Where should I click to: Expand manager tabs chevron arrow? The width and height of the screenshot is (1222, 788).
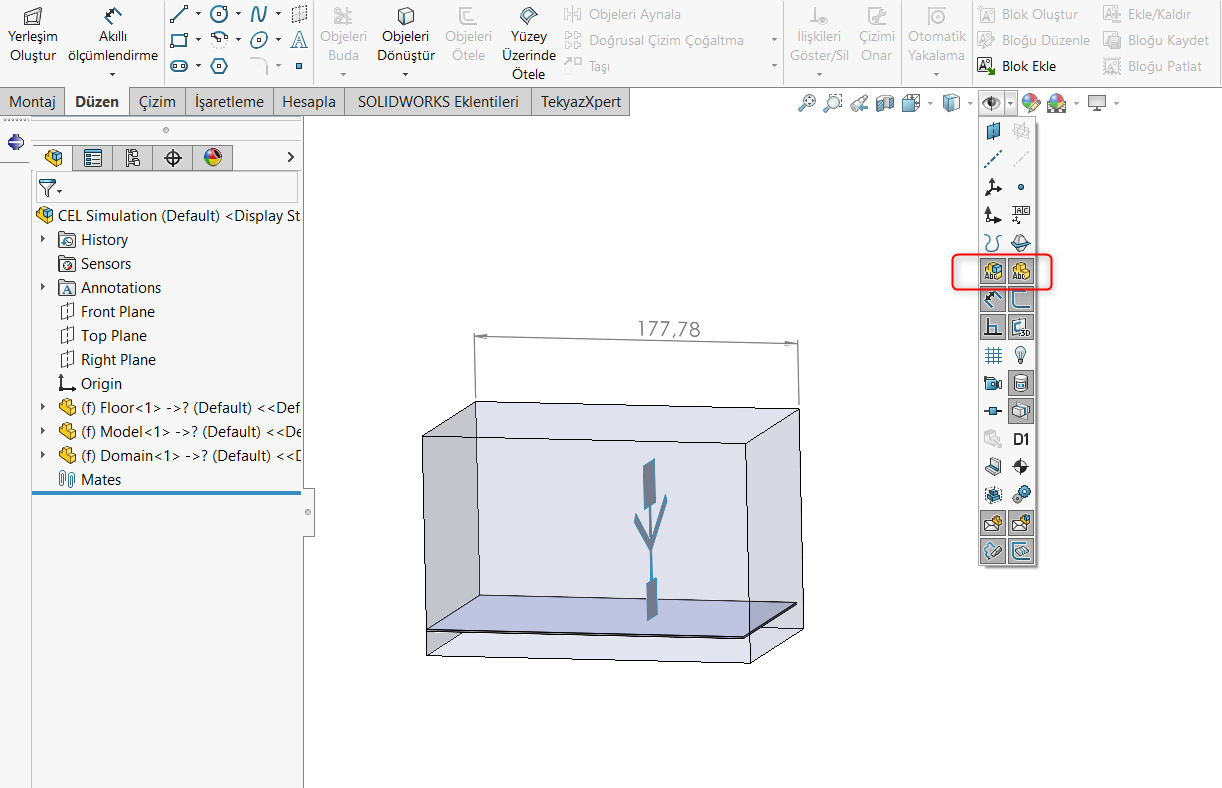click(x=290, y=157)
